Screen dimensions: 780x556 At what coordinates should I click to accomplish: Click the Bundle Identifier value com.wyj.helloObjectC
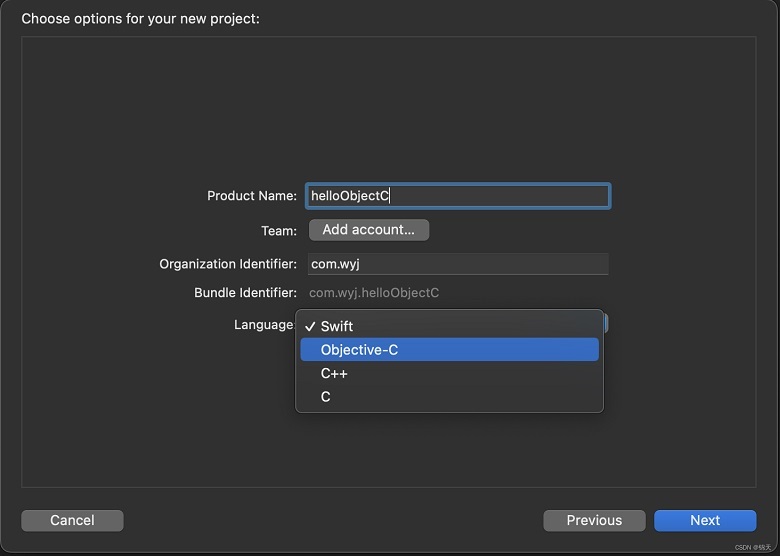(374, 293)
